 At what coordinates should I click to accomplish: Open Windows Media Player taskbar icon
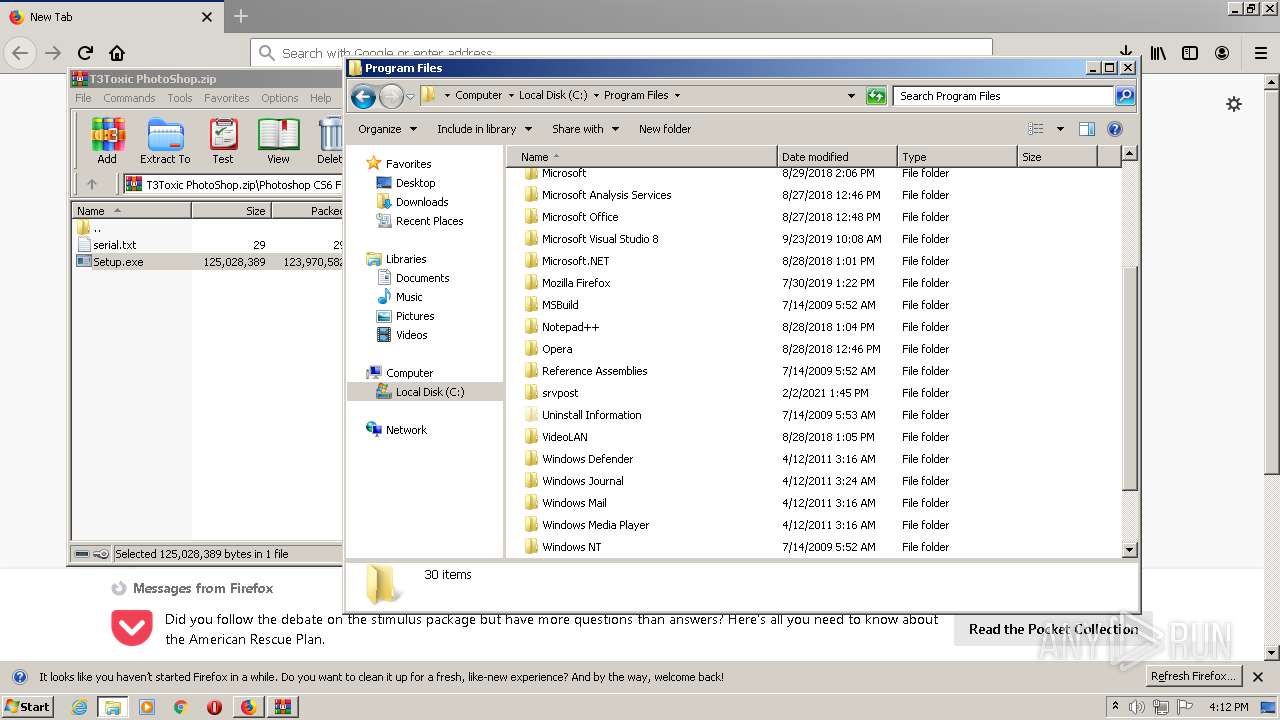[147, 707]
